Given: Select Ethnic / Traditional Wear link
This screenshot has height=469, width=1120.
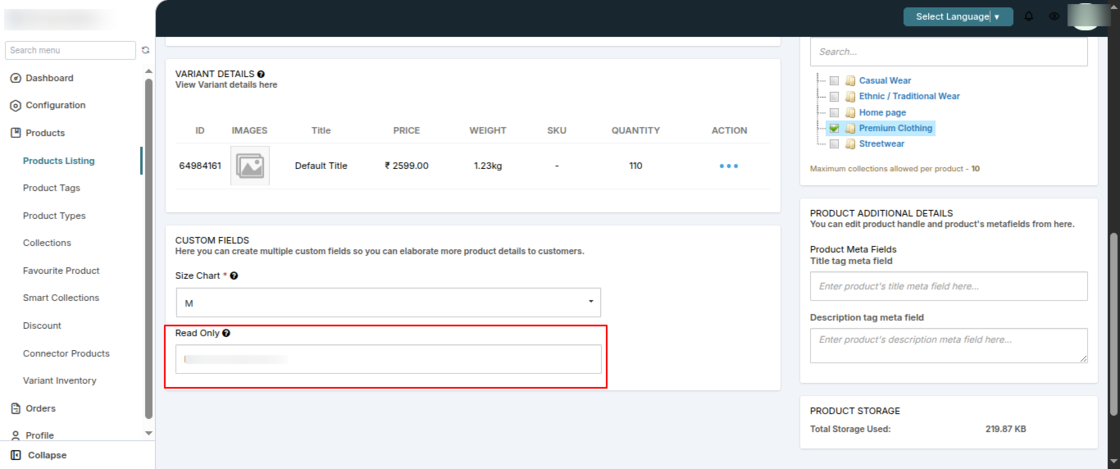Looking at the screenshot, I should tap(909, 96).
